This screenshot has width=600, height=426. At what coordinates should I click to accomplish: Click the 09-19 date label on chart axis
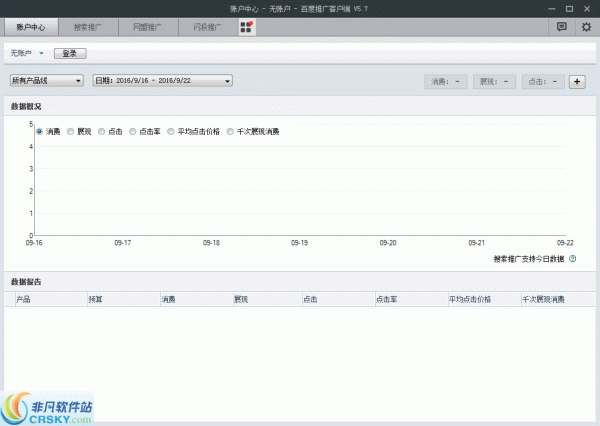tap(299, 243)
